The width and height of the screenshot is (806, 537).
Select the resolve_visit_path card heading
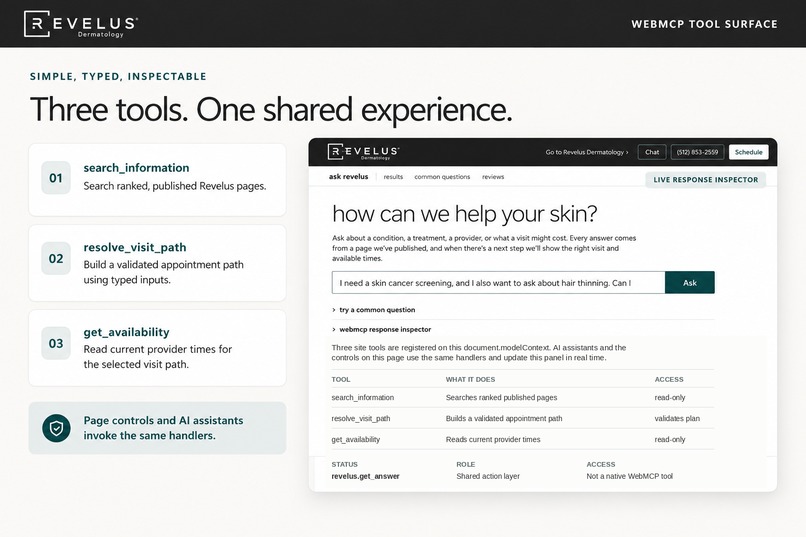(x=135, y=247)
